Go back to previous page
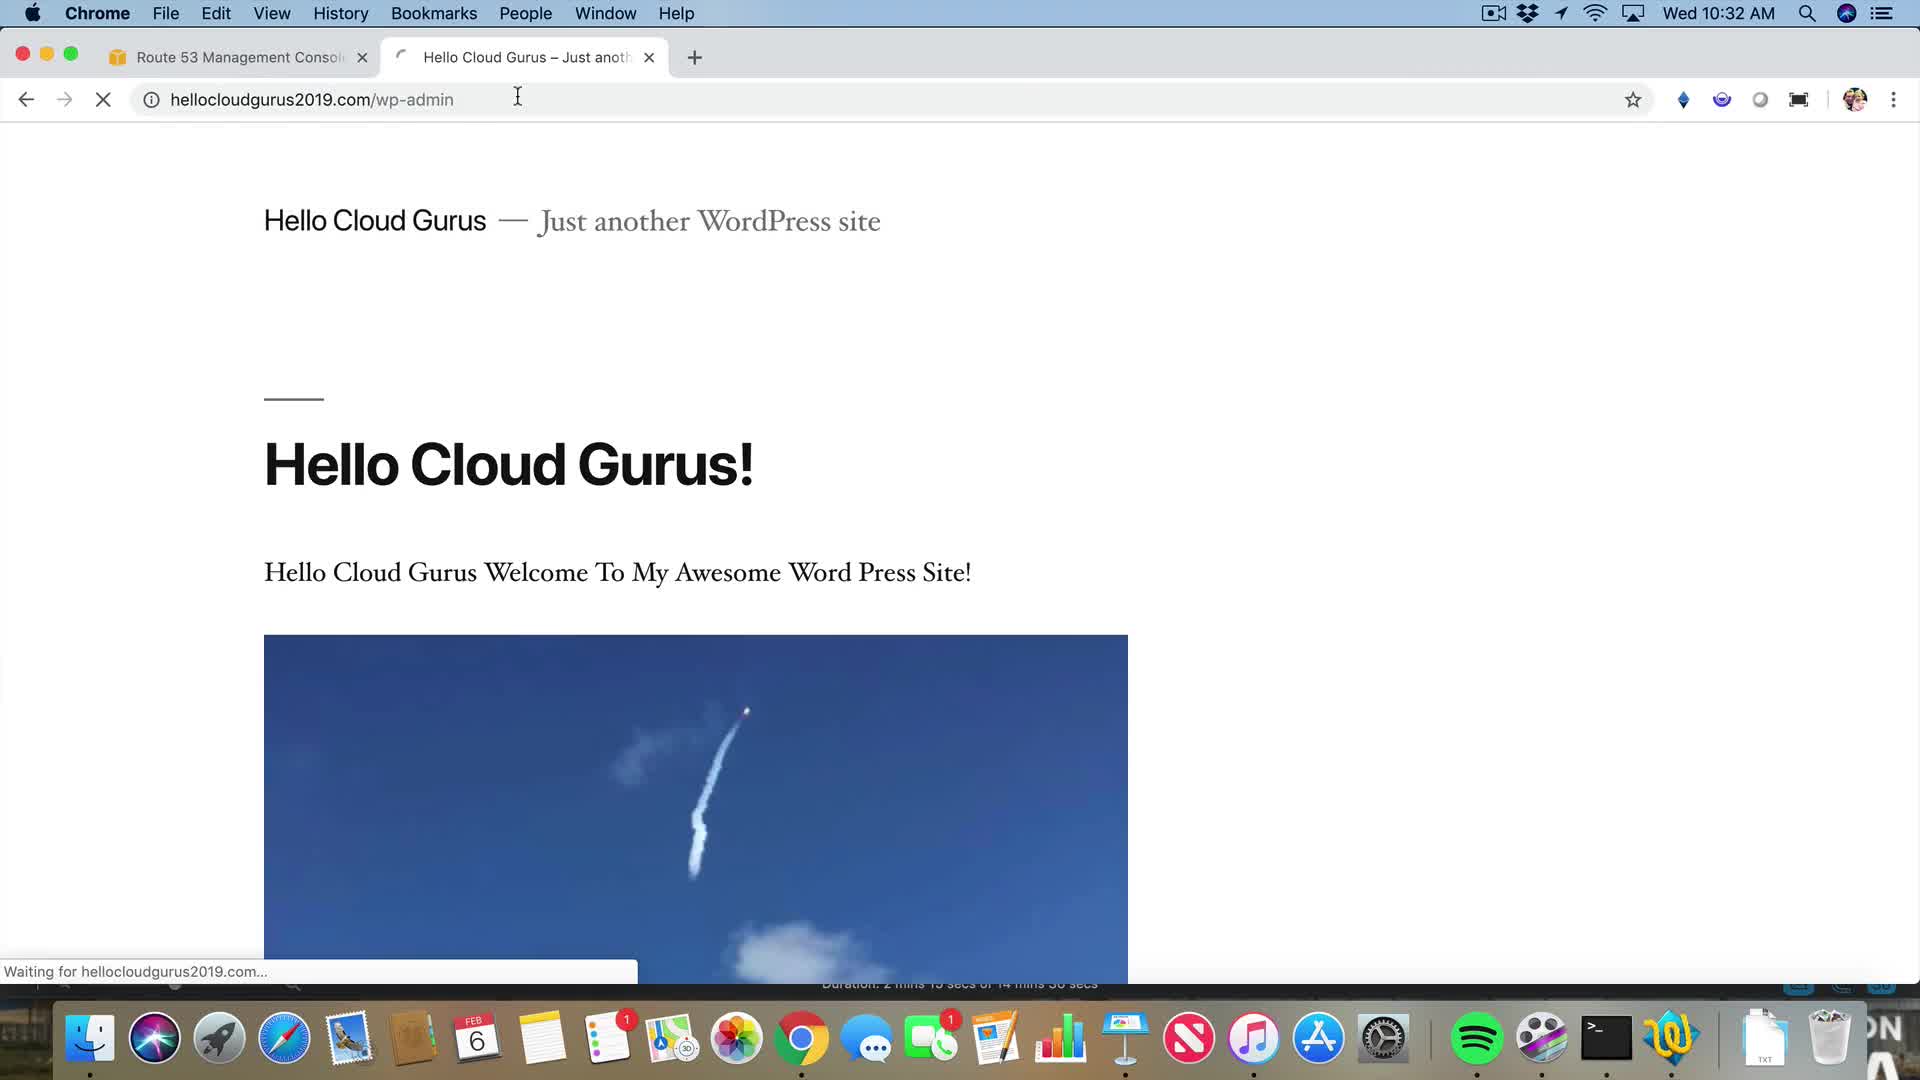 click(x=27, y=100)
